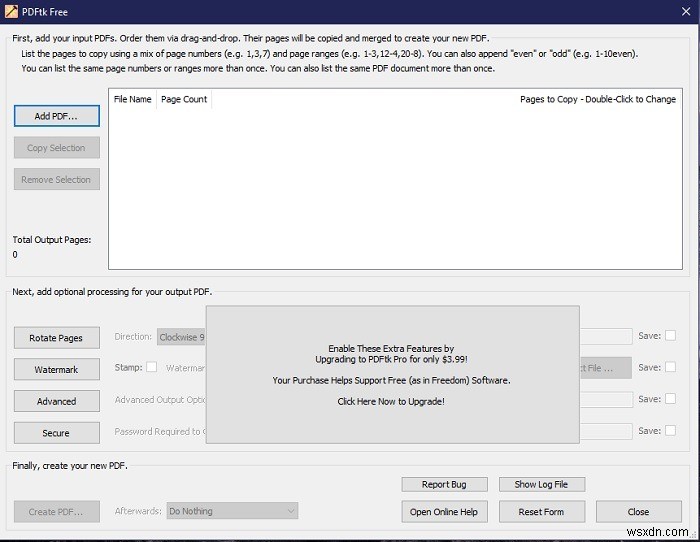The width and height of the screenshot is (700, 542).
Task: Enable Save checkbox in Secure row
Action: coord(670,430)
